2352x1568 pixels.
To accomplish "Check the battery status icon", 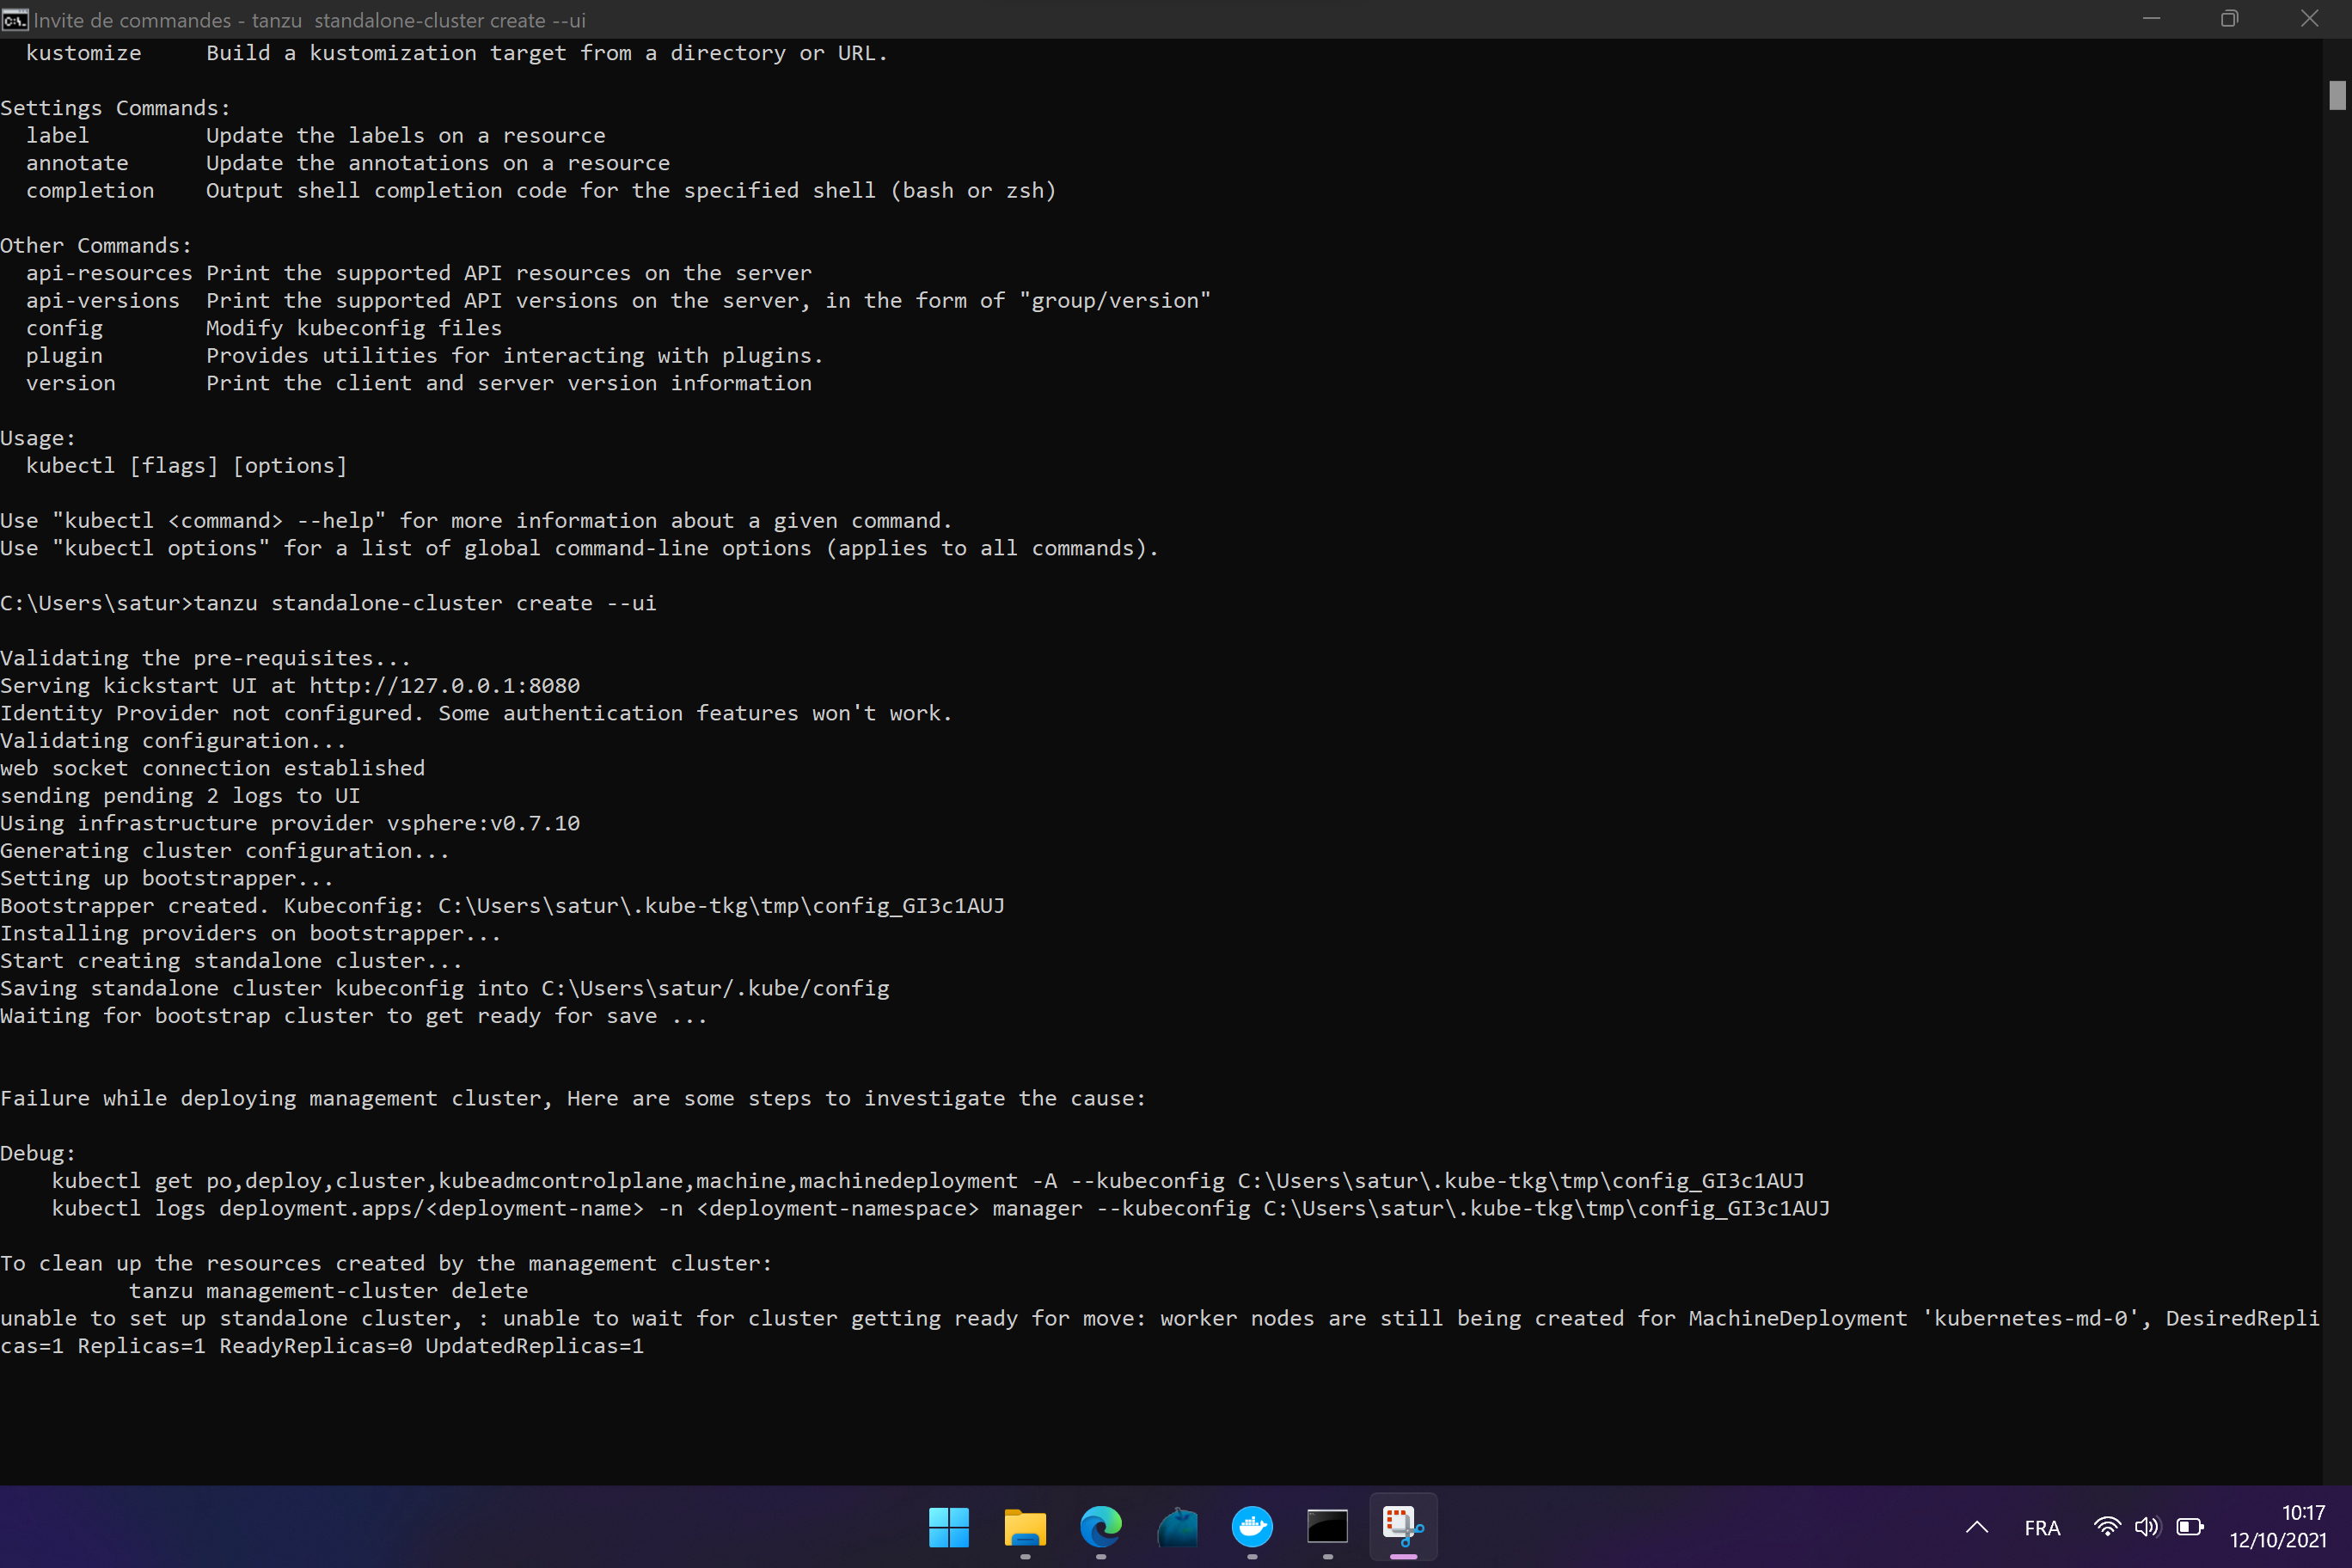I will click(x=2190, y=1528).
